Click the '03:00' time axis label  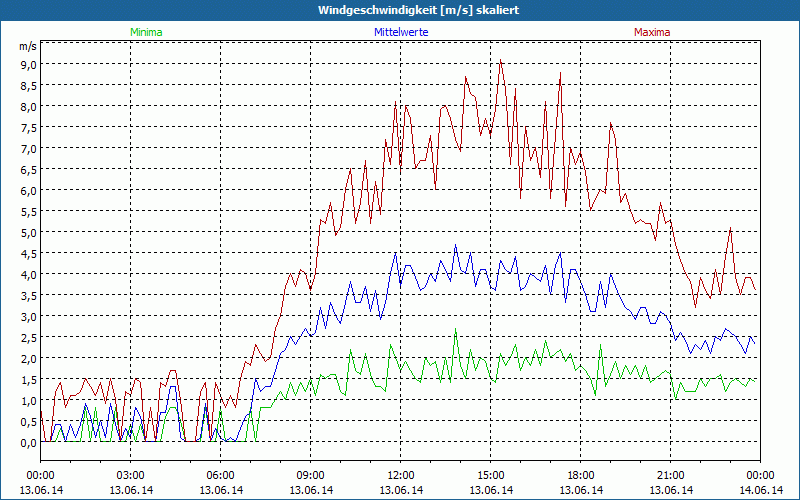click(131, 476)
